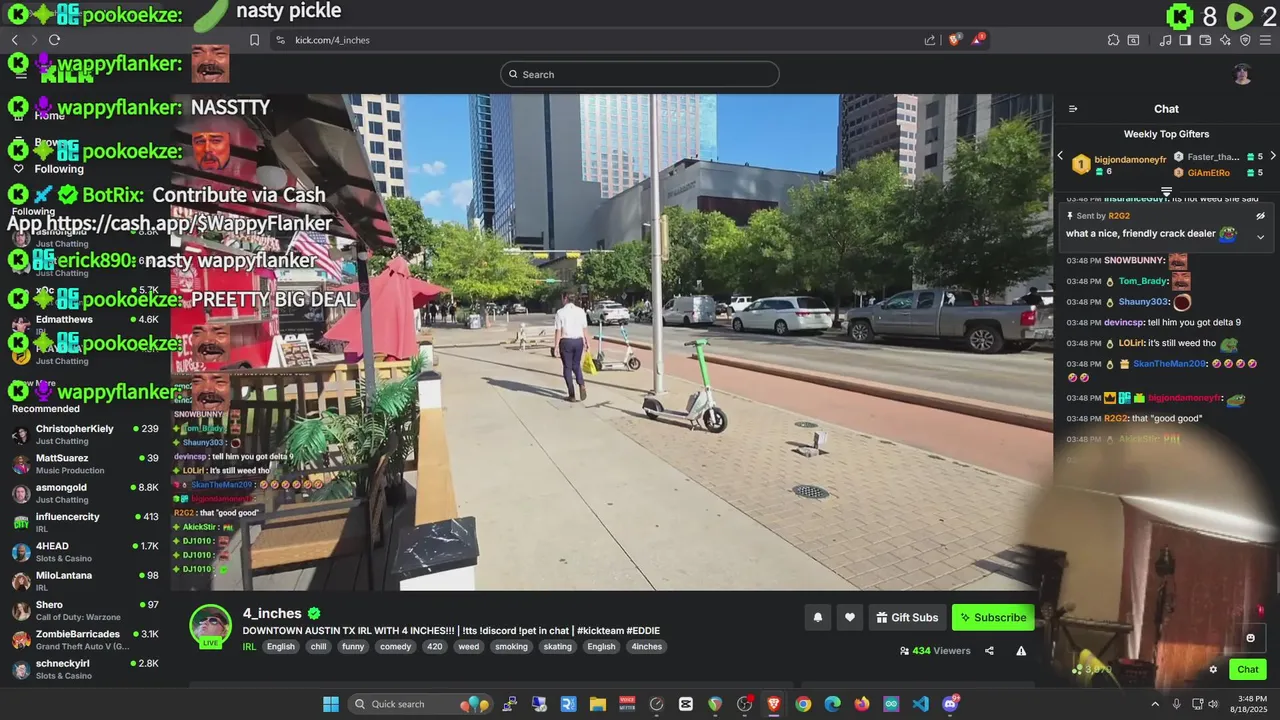Open MiloLantana recommended channel
This screenshot has width=1280, height=720.
coord(85,581)
